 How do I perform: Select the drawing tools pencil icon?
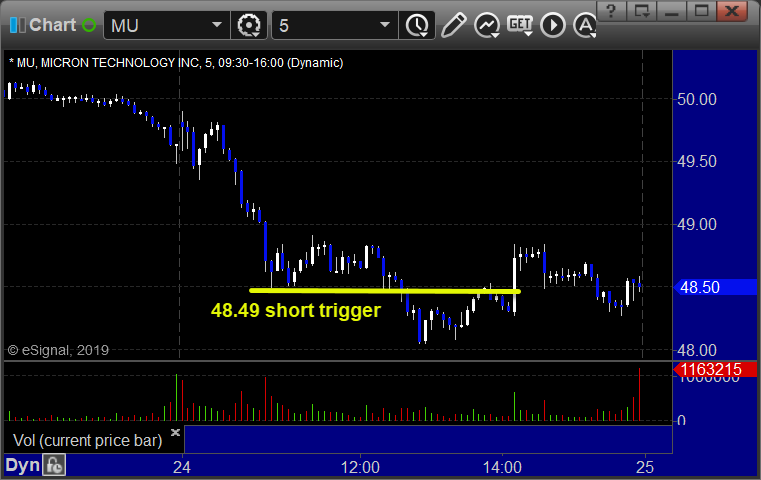coord(453,25)
